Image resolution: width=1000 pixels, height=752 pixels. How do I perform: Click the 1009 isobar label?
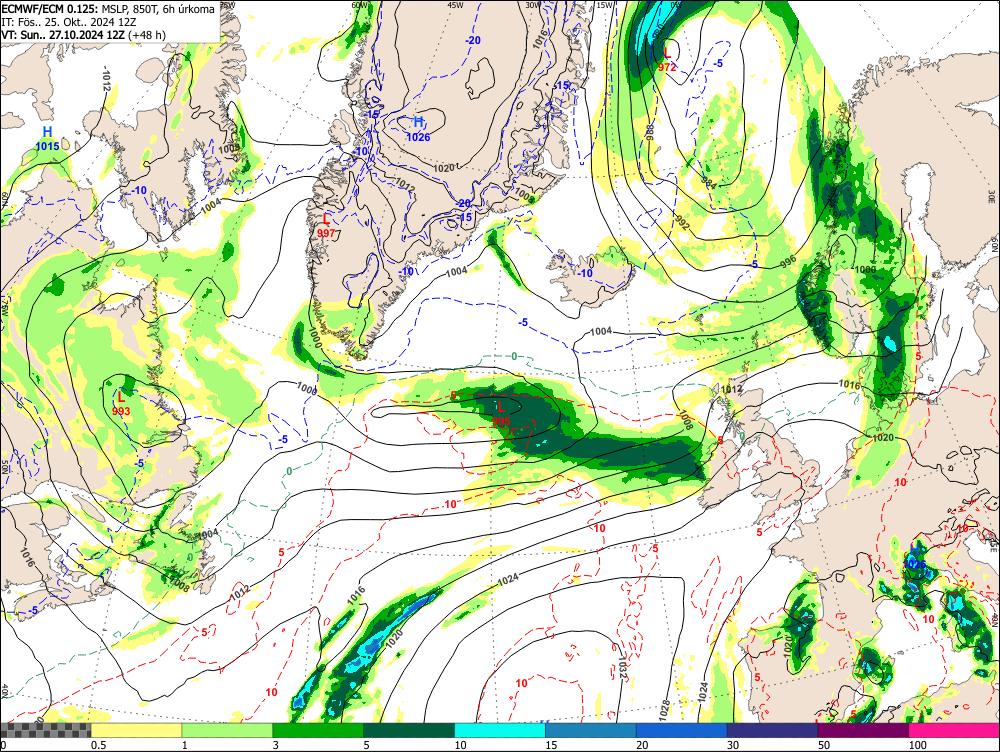pyautogui.click(x=229, y=148)
